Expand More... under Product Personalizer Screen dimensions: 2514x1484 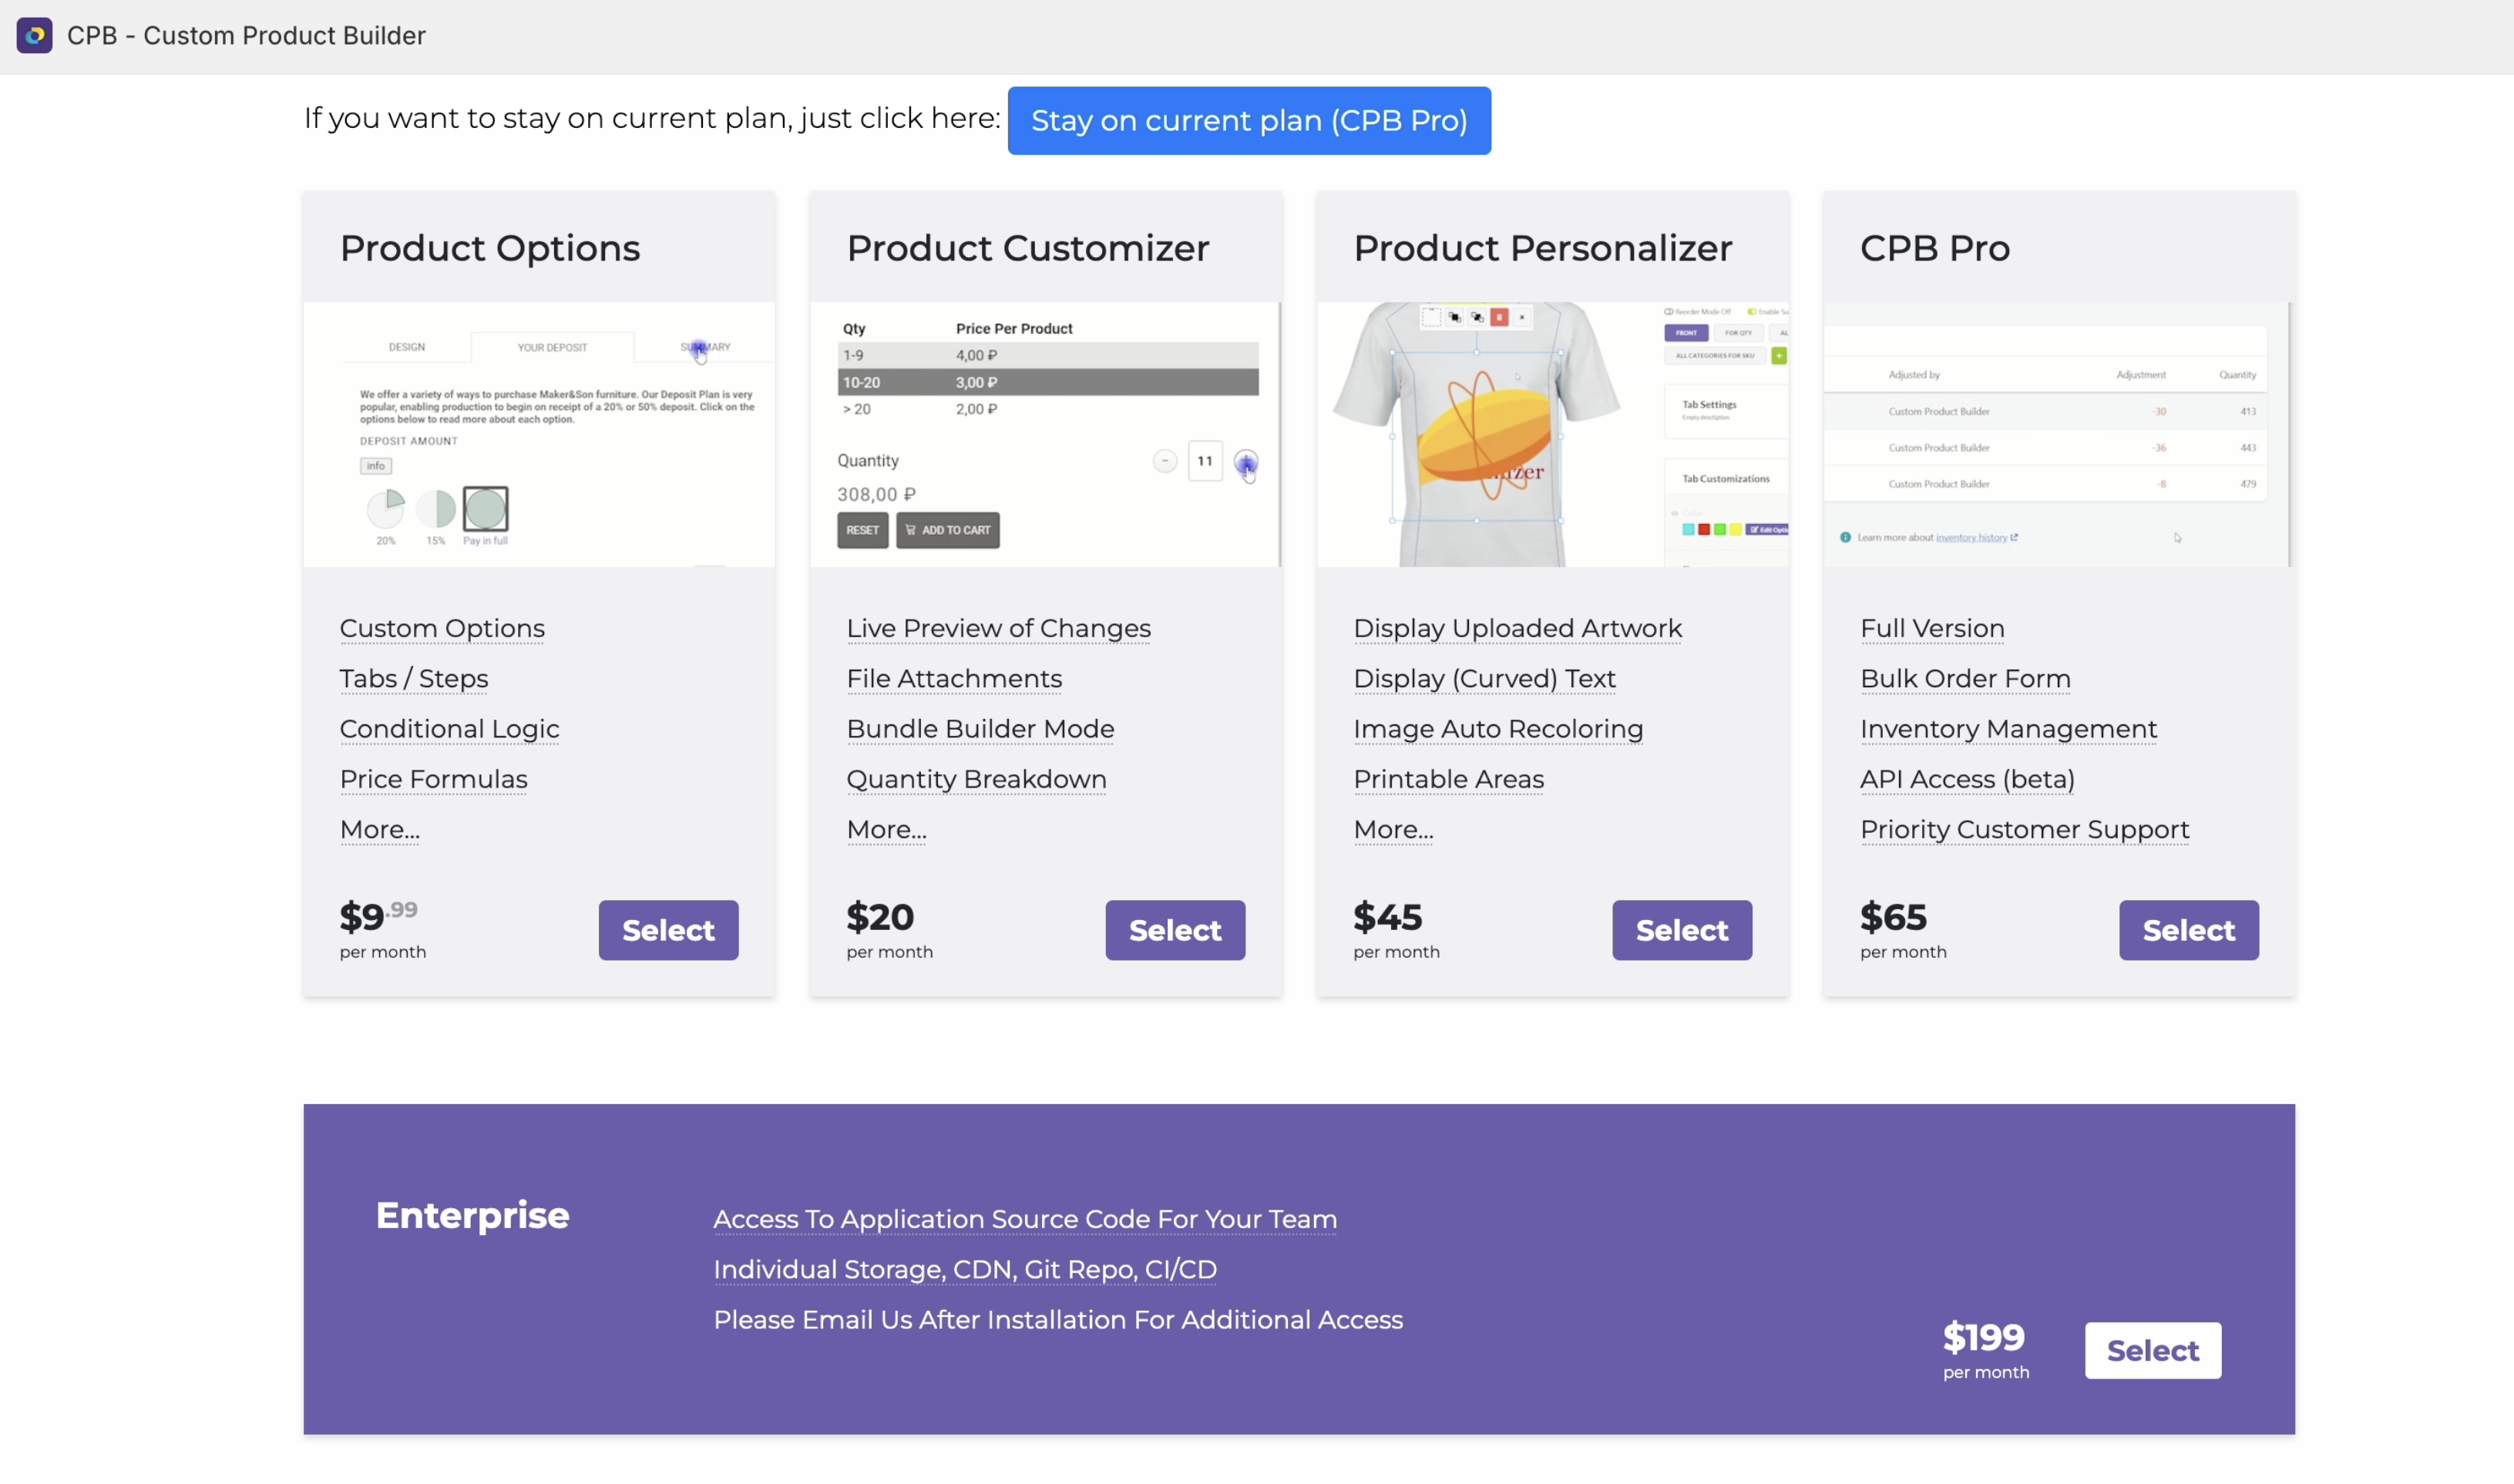pos(1393,830)
